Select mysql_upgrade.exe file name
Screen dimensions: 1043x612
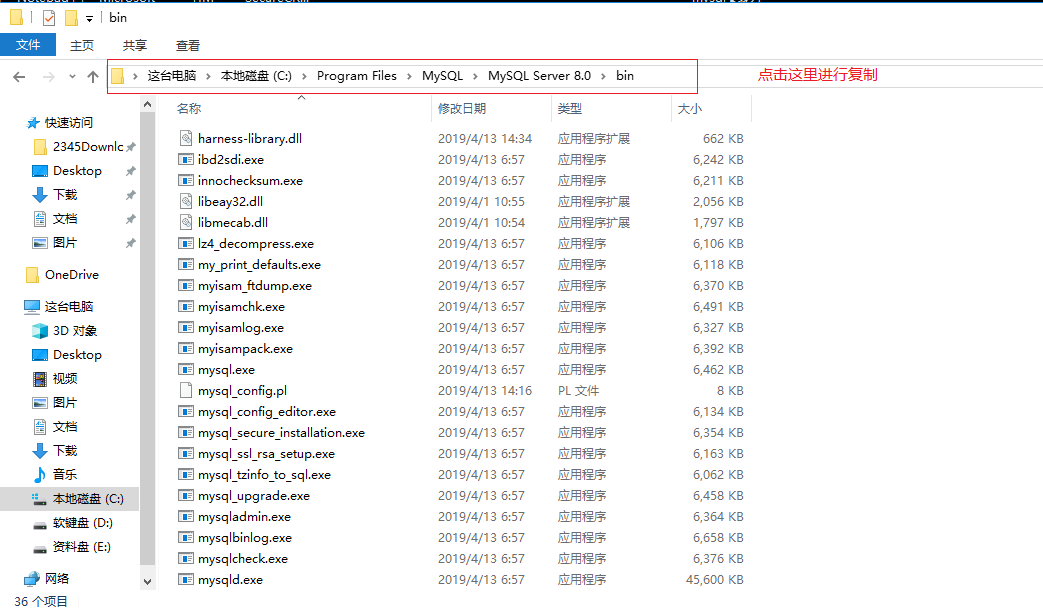pos(254,496)
